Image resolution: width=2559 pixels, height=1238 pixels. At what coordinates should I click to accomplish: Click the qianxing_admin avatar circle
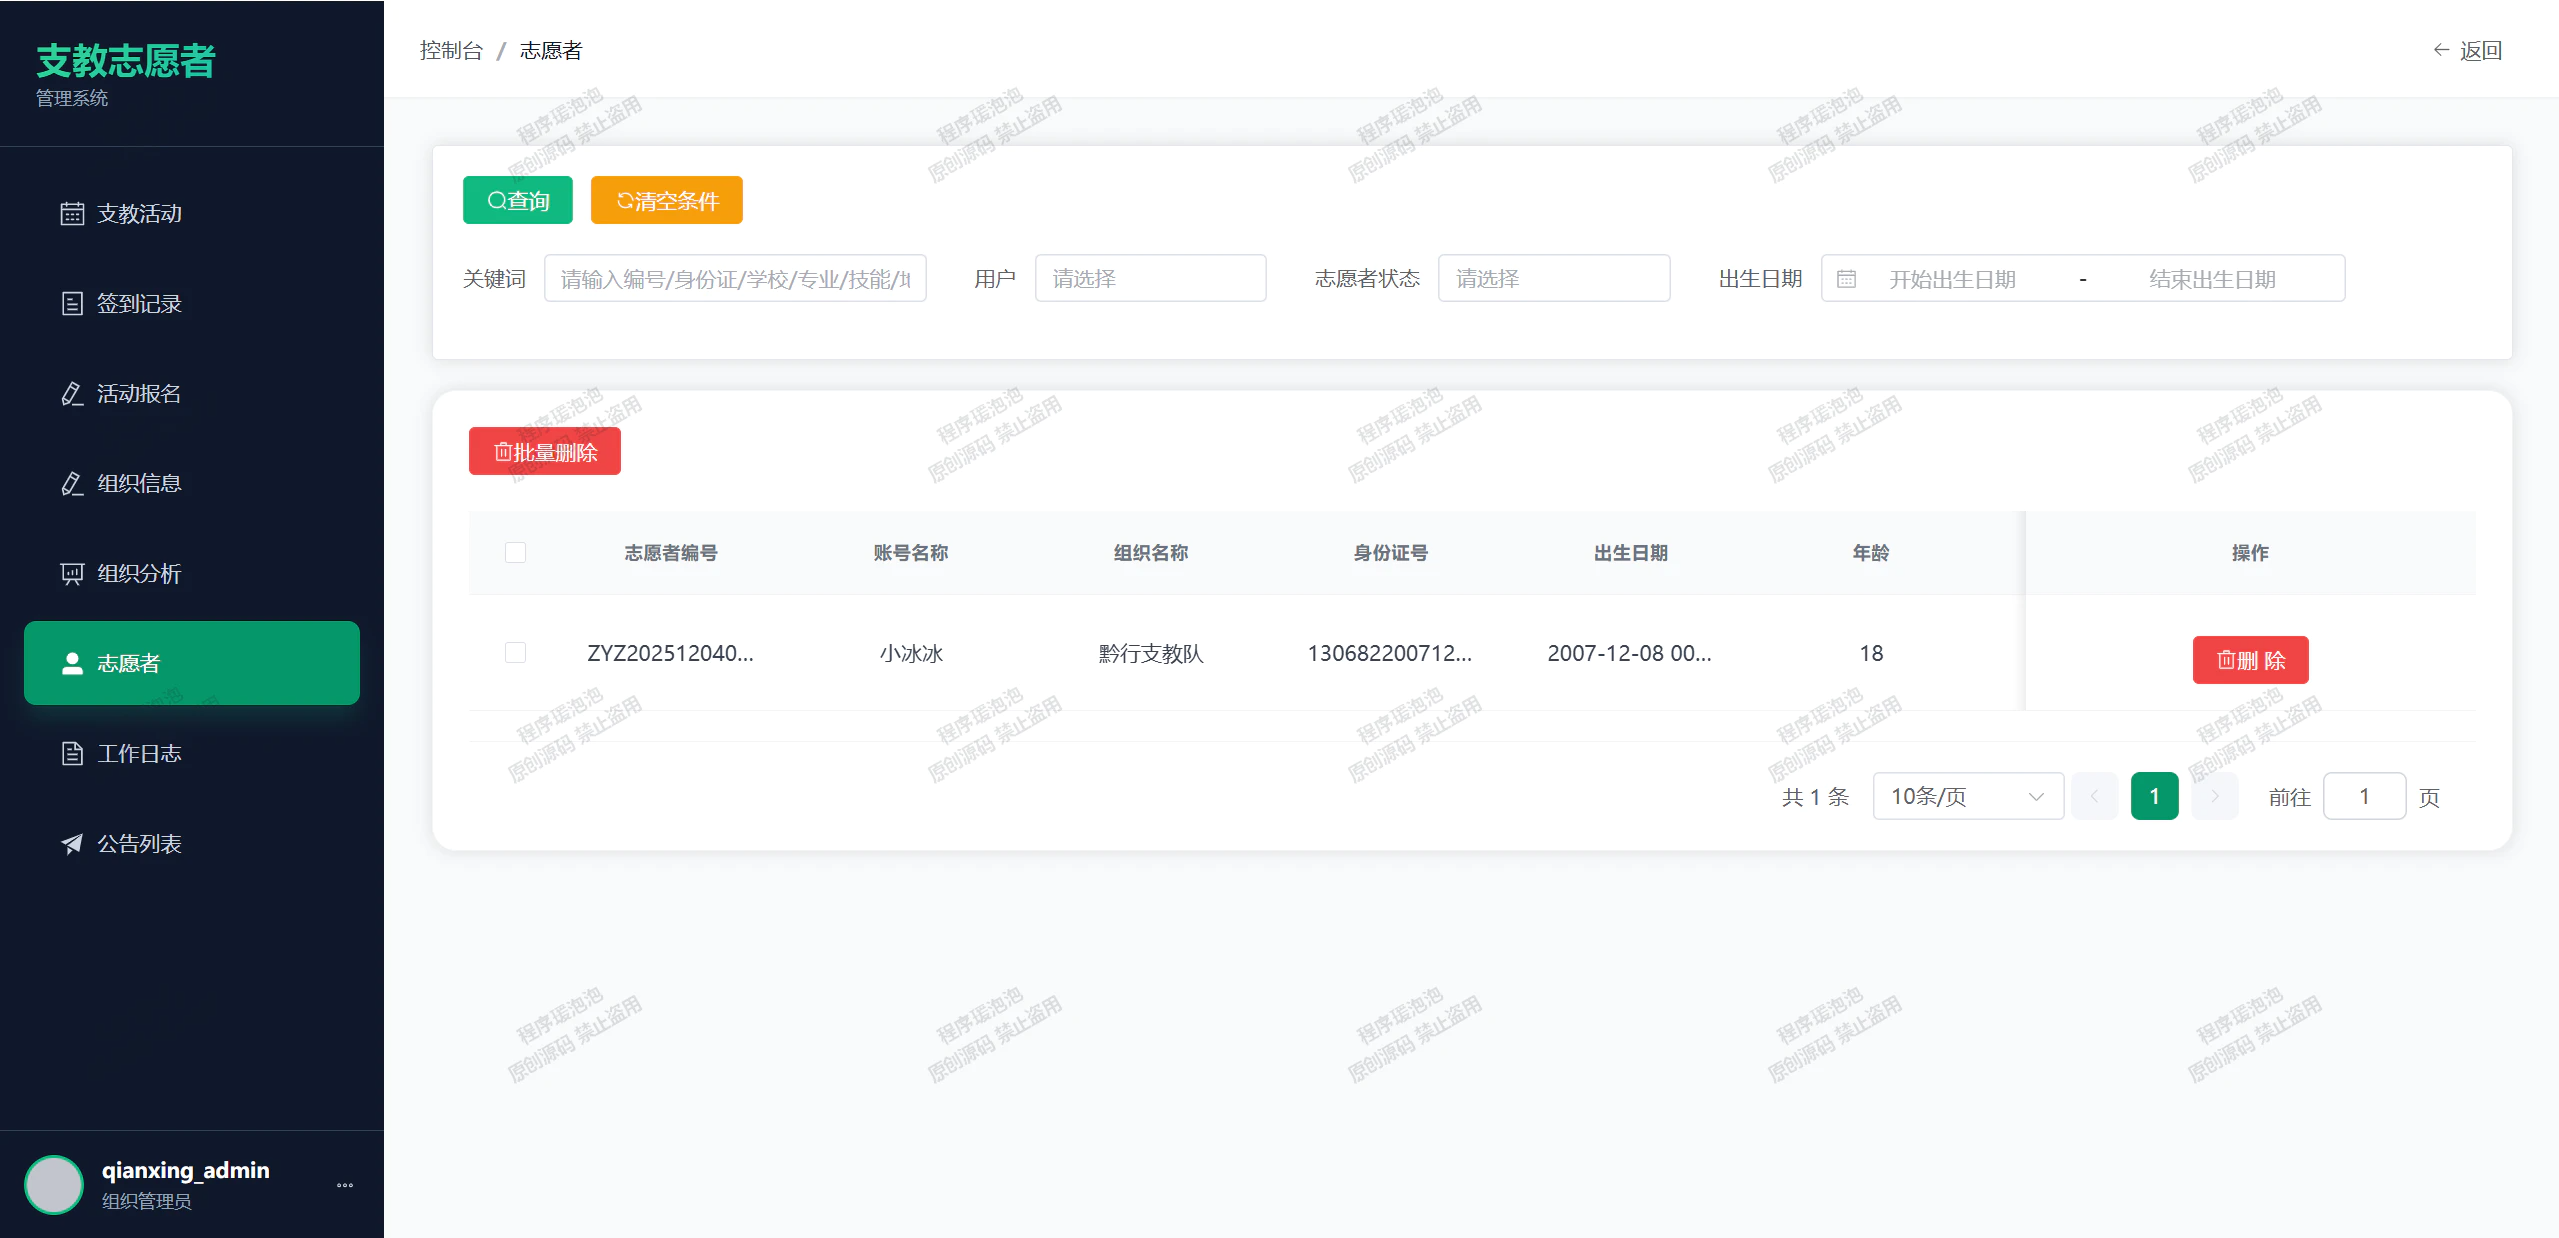click(x=54, y=1185)
